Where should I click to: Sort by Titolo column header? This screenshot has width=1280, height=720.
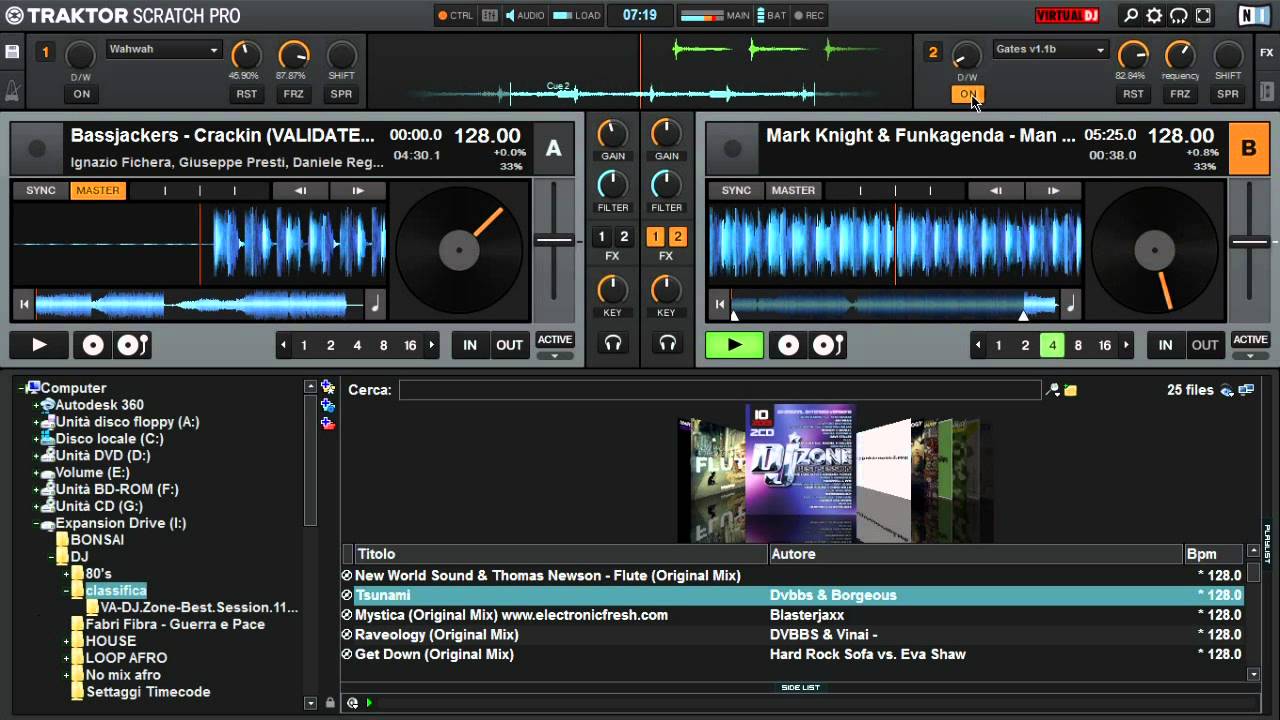point(561,554)
